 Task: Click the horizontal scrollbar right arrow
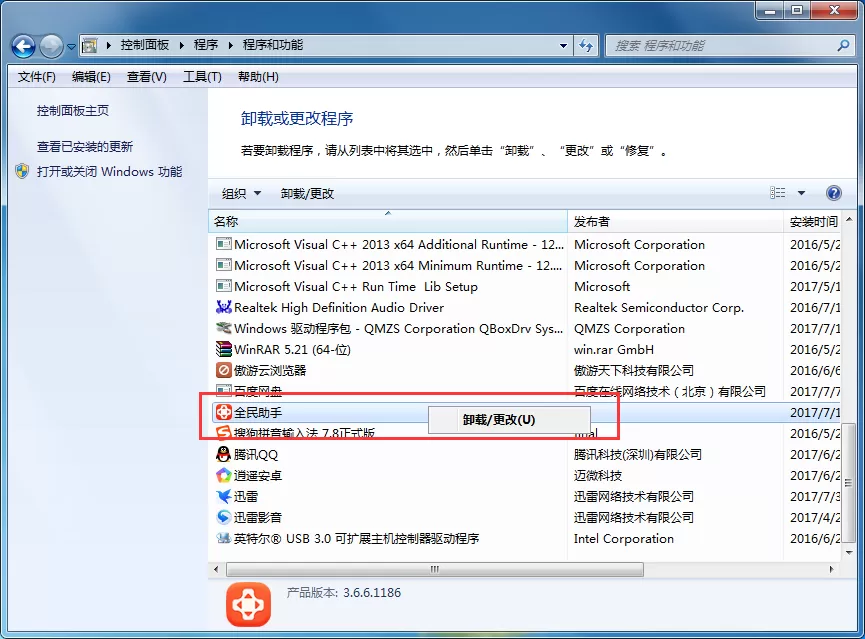click(x=831, y=569)
